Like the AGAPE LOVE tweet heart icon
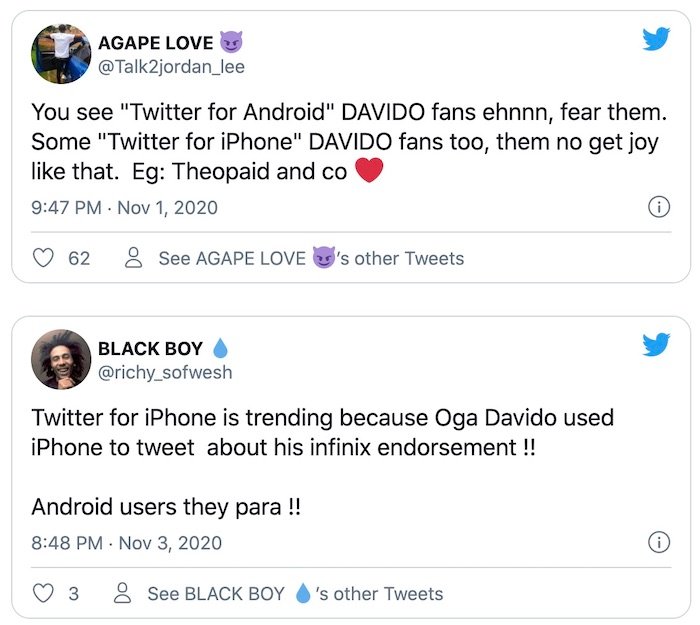This screenshot has height=625, width=700. [43, 258]
